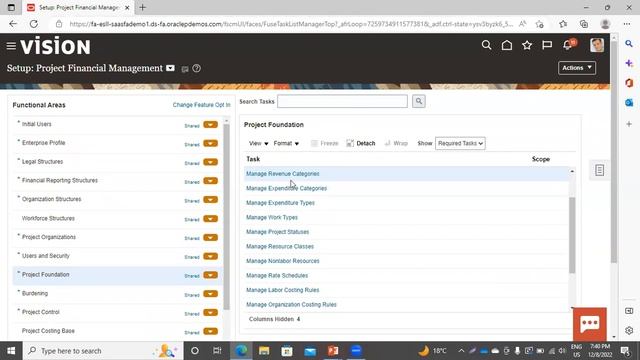The height and width of the screenshot is (360, 640).
Task: Open Manage Rate Schedules task
Action: pyautogui.click(x=277, y=276)
